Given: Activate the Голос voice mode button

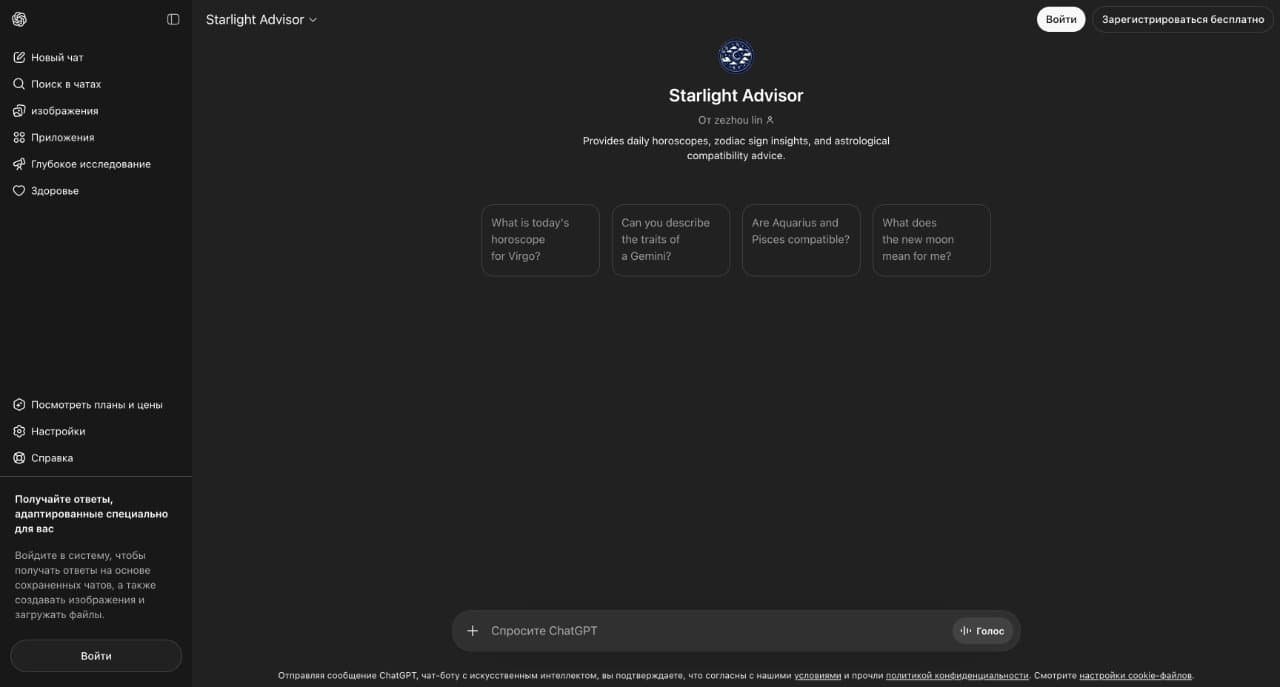Looking at the screenshot, I should click(982, 631).
